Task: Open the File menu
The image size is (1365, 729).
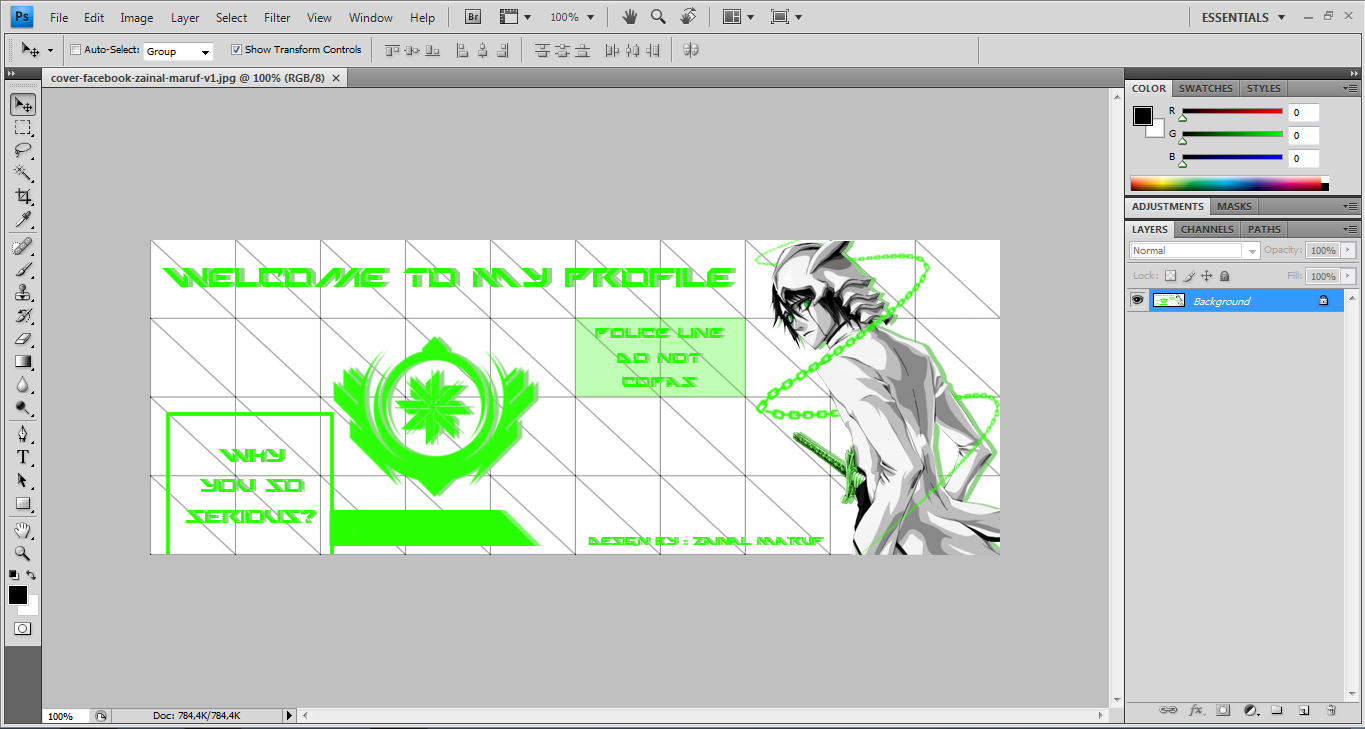Action: click(x=59, y=18)
